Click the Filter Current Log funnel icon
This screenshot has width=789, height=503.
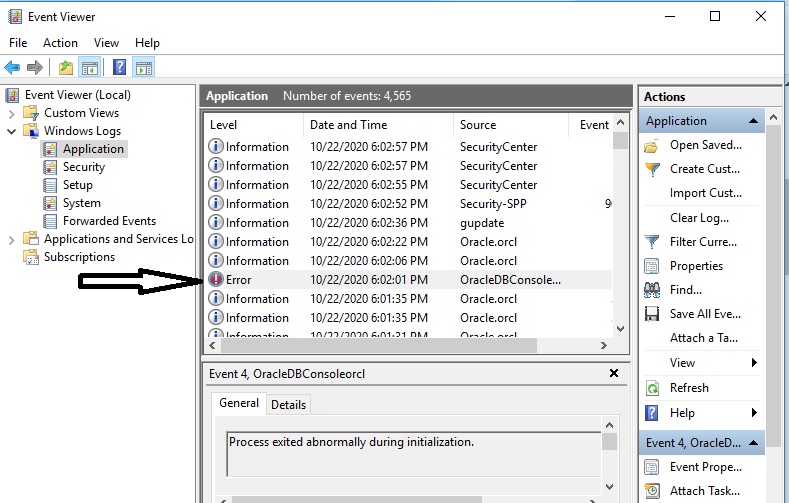point(652,242)
